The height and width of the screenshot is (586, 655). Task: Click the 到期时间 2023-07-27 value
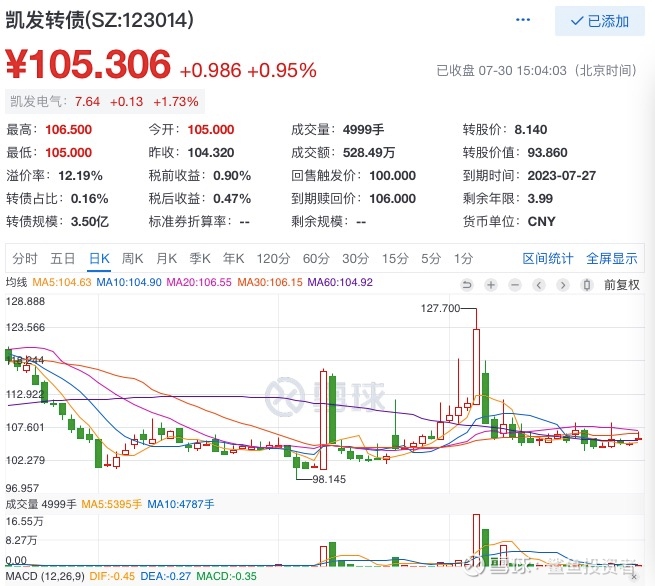(561, 175)
